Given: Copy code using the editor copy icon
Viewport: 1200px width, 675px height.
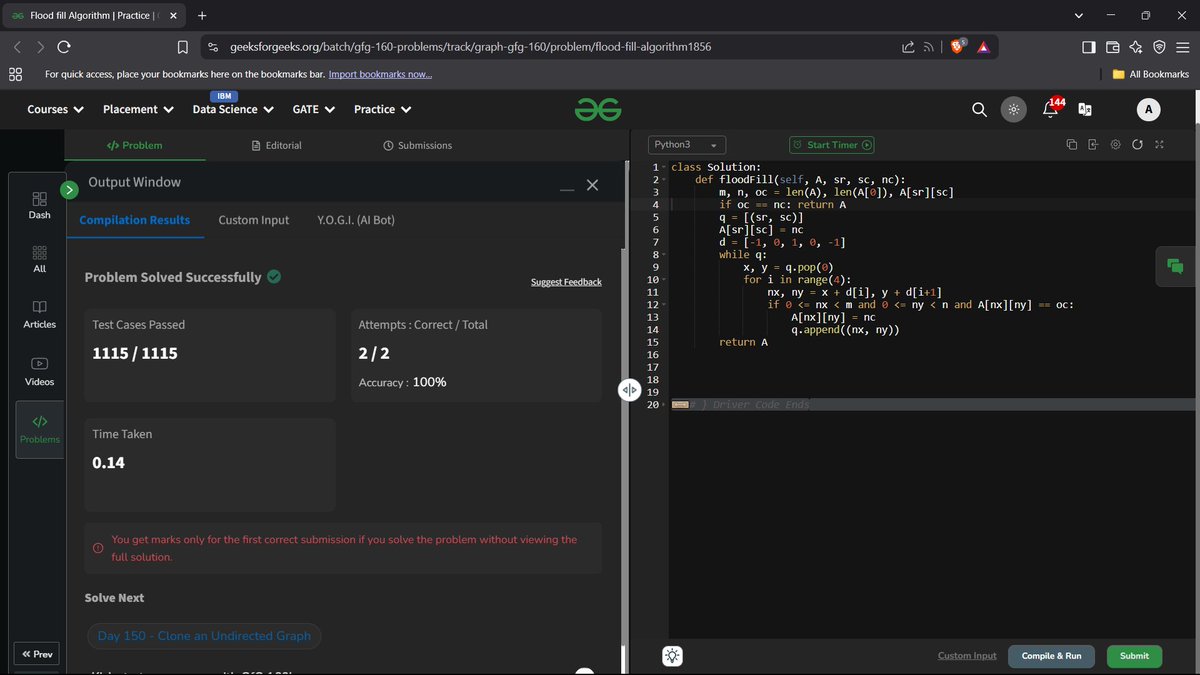Looking at the screenshot, I should pyautogui.click(x=1071, y=145).
